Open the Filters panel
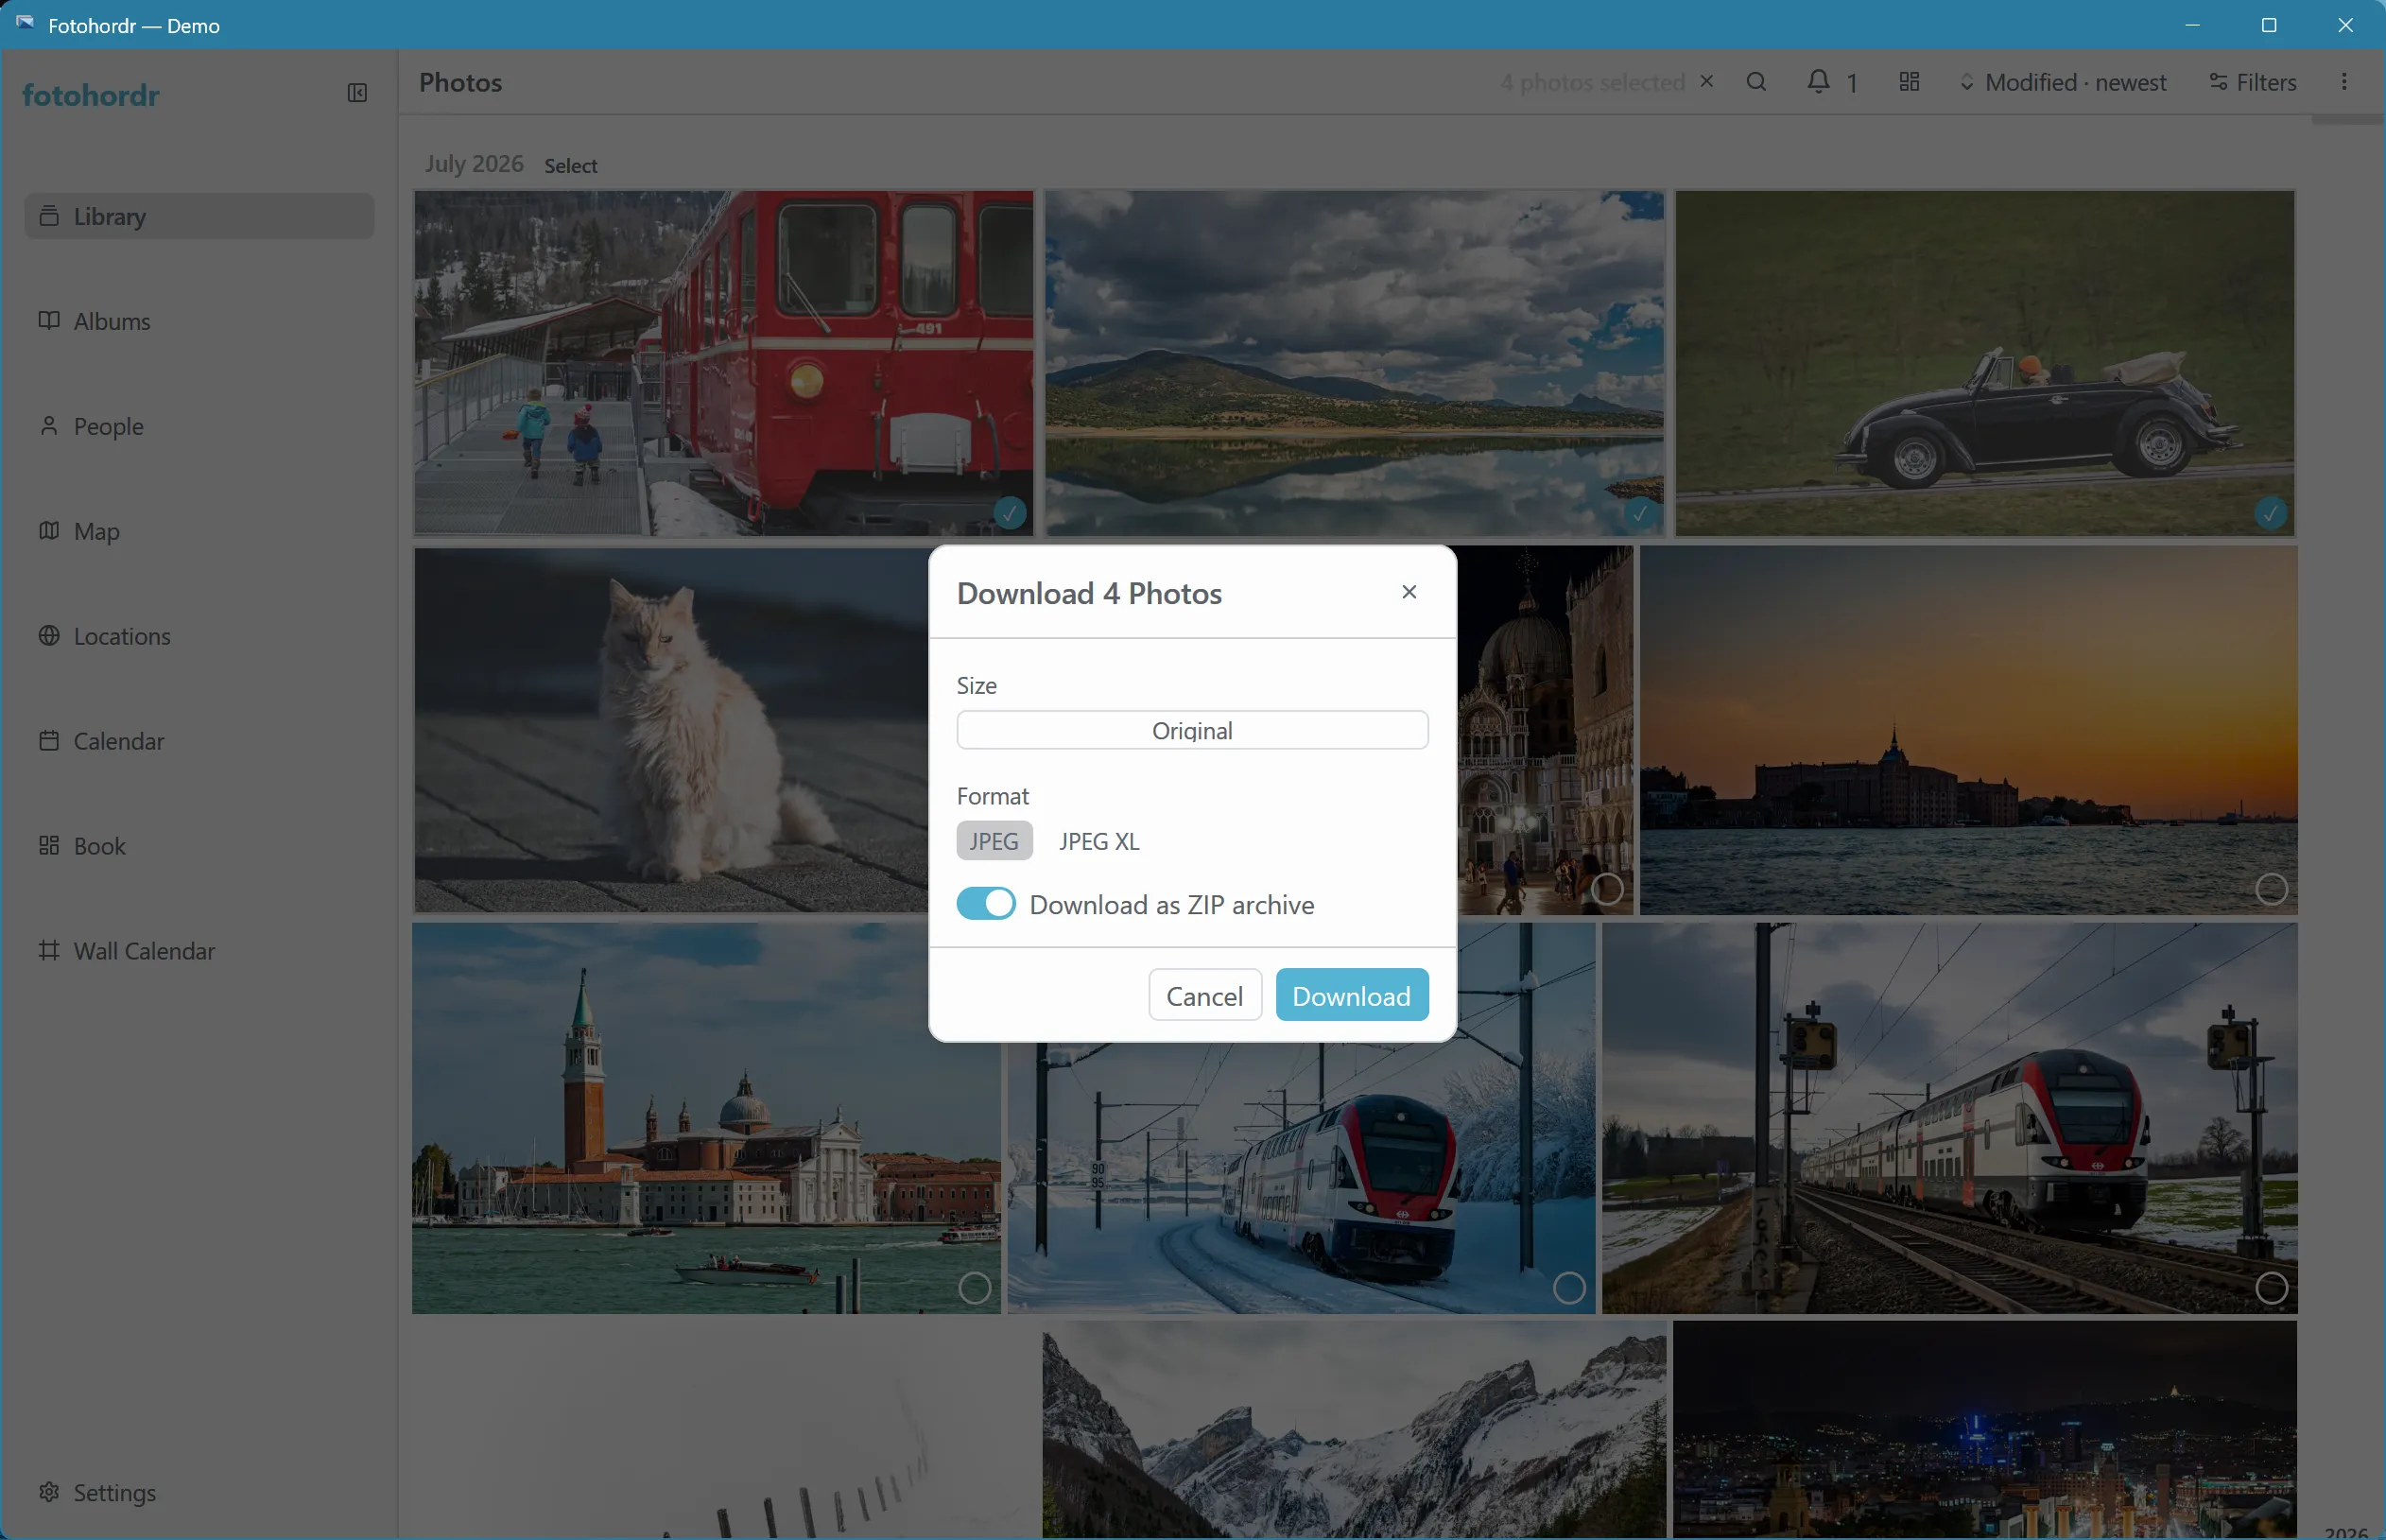This screenshot has height=1540, width=2386. [x=2252, y=82]
